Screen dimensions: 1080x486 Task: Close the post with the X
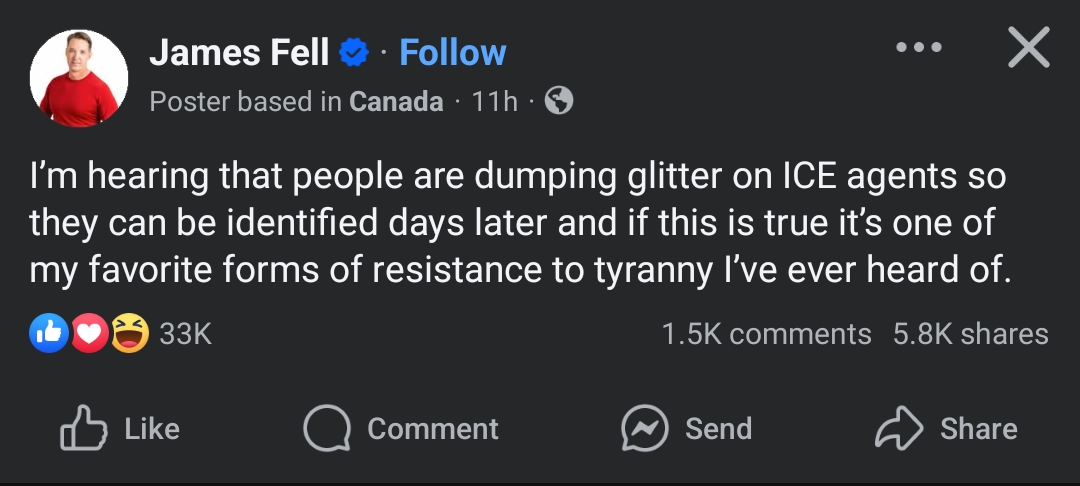(x=1028, y=48)
